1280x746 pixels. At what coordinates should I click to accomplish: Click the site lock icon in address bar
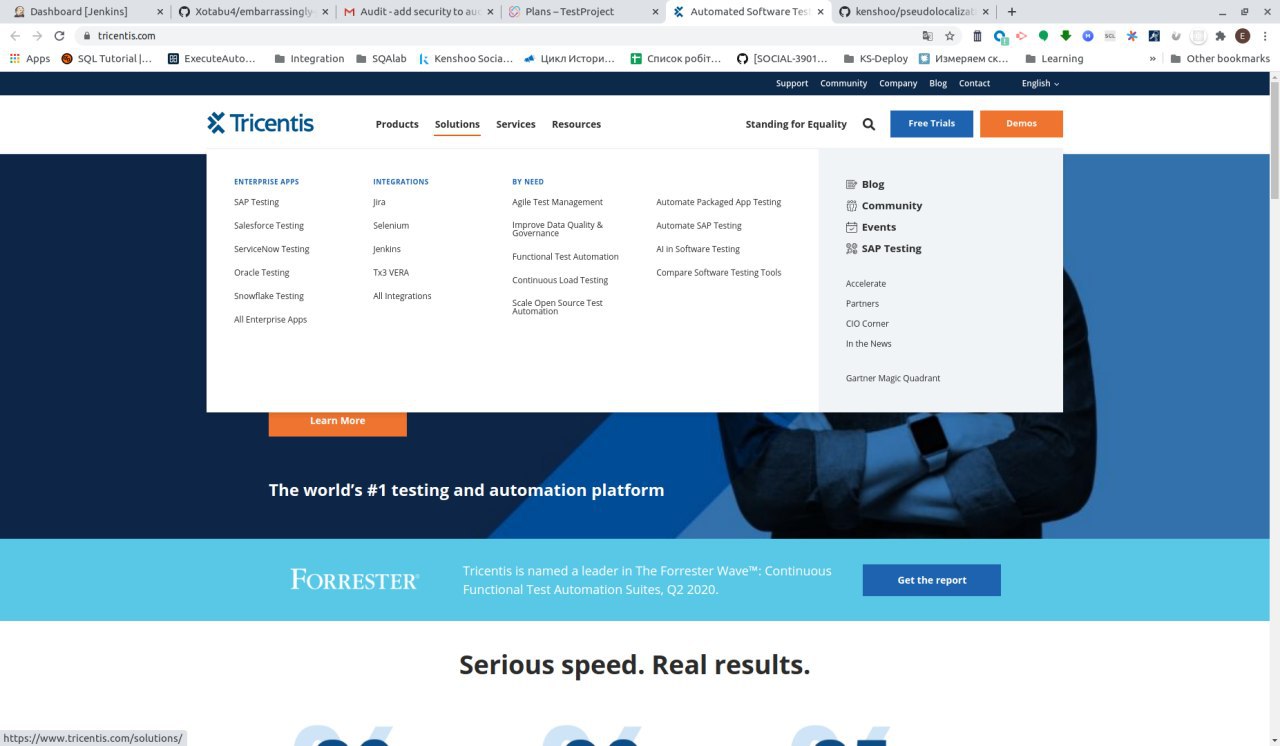(87, 36)
